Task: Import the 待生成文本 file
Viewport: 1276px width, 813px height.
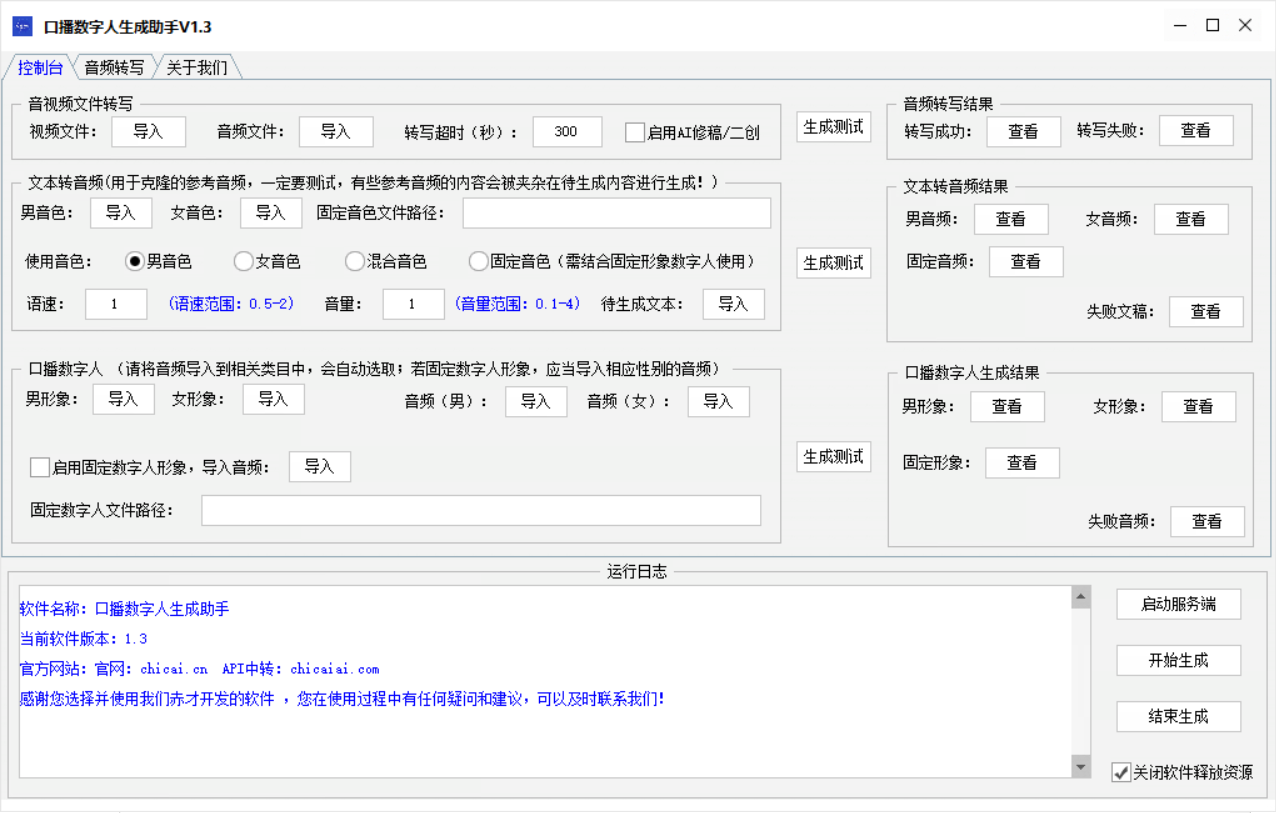Action: tap(733, 304)
